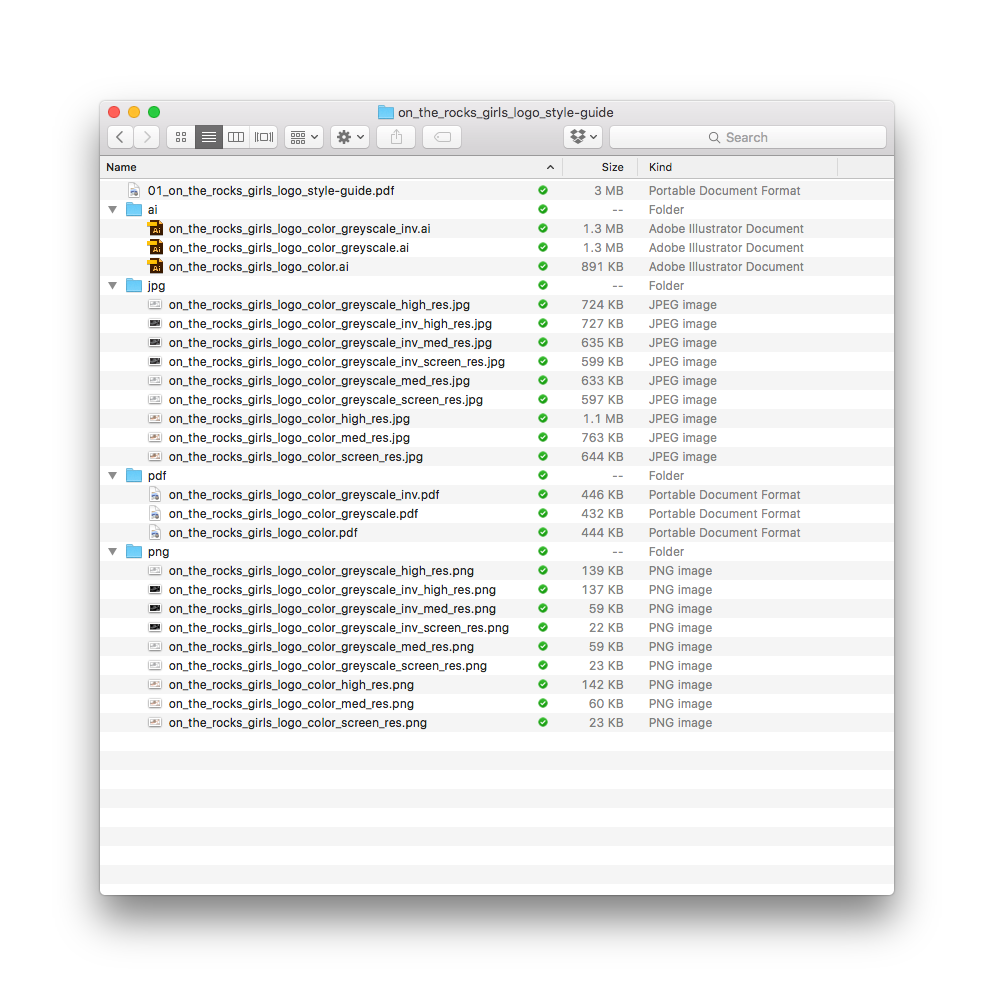Go forward with the toolbar forward arrow
Screen dimensions: 996x996
point(147,137)
